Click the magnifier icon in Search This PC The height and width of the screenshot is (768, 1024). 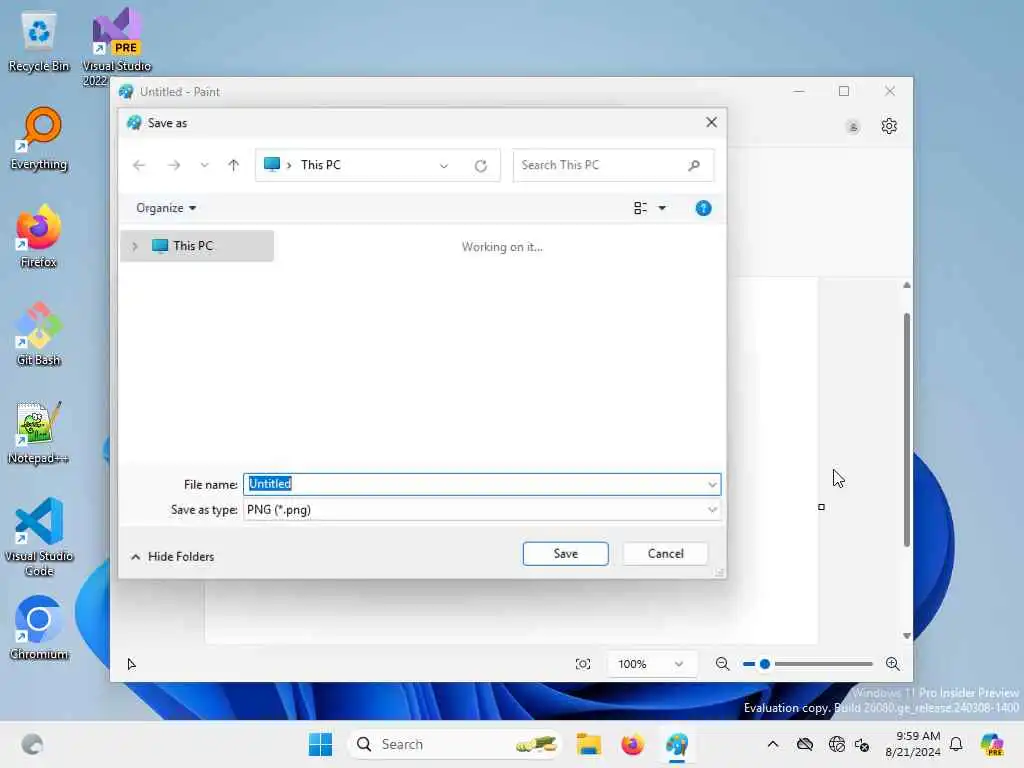tap(694, 165)
